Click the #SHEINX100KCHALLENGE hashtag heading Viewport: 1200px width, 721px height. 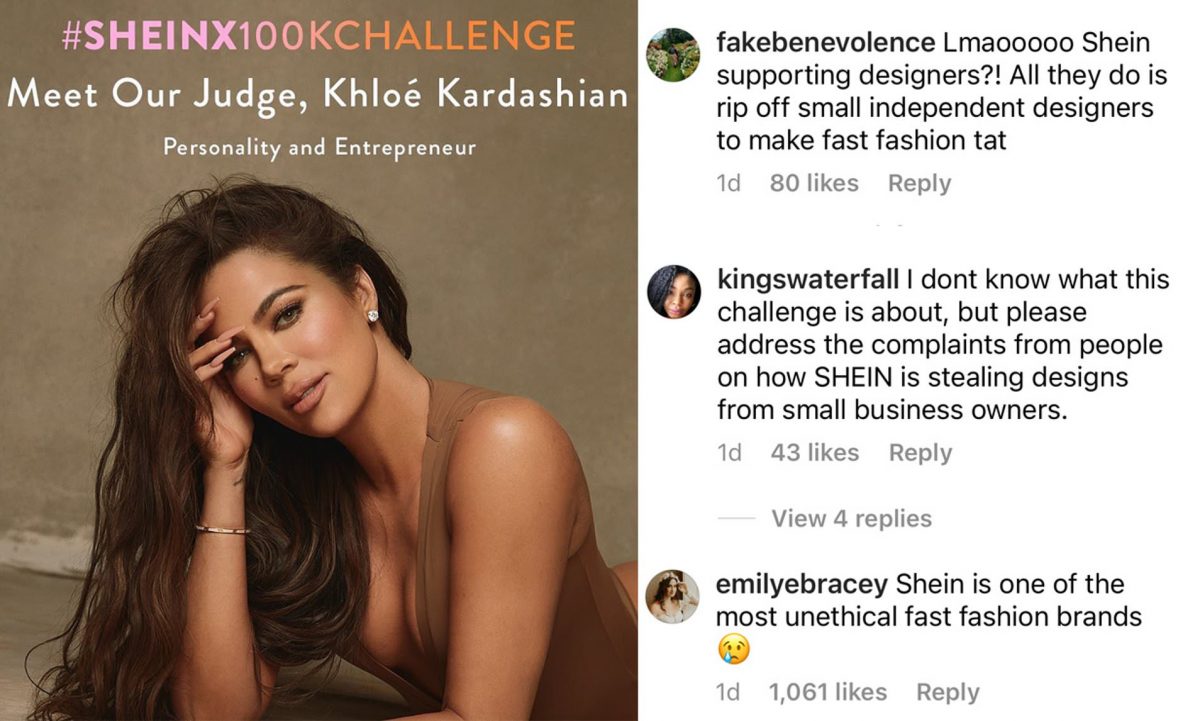[x=318, y=37]
